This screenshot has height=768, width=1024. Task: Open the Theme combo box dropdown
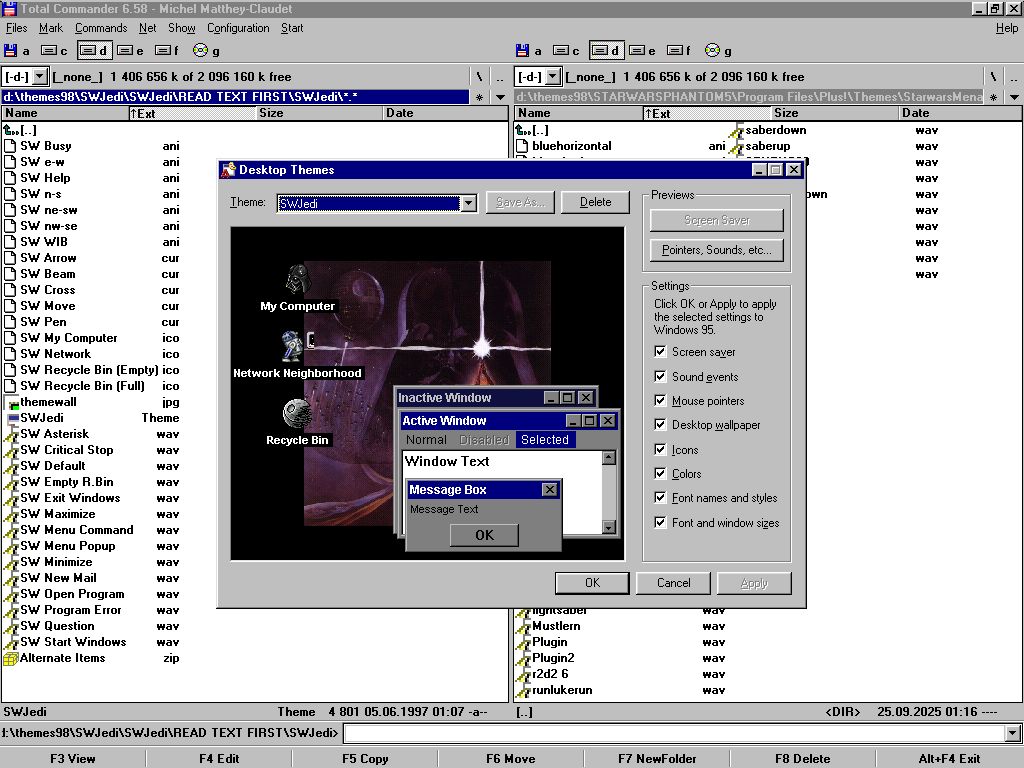468,203
